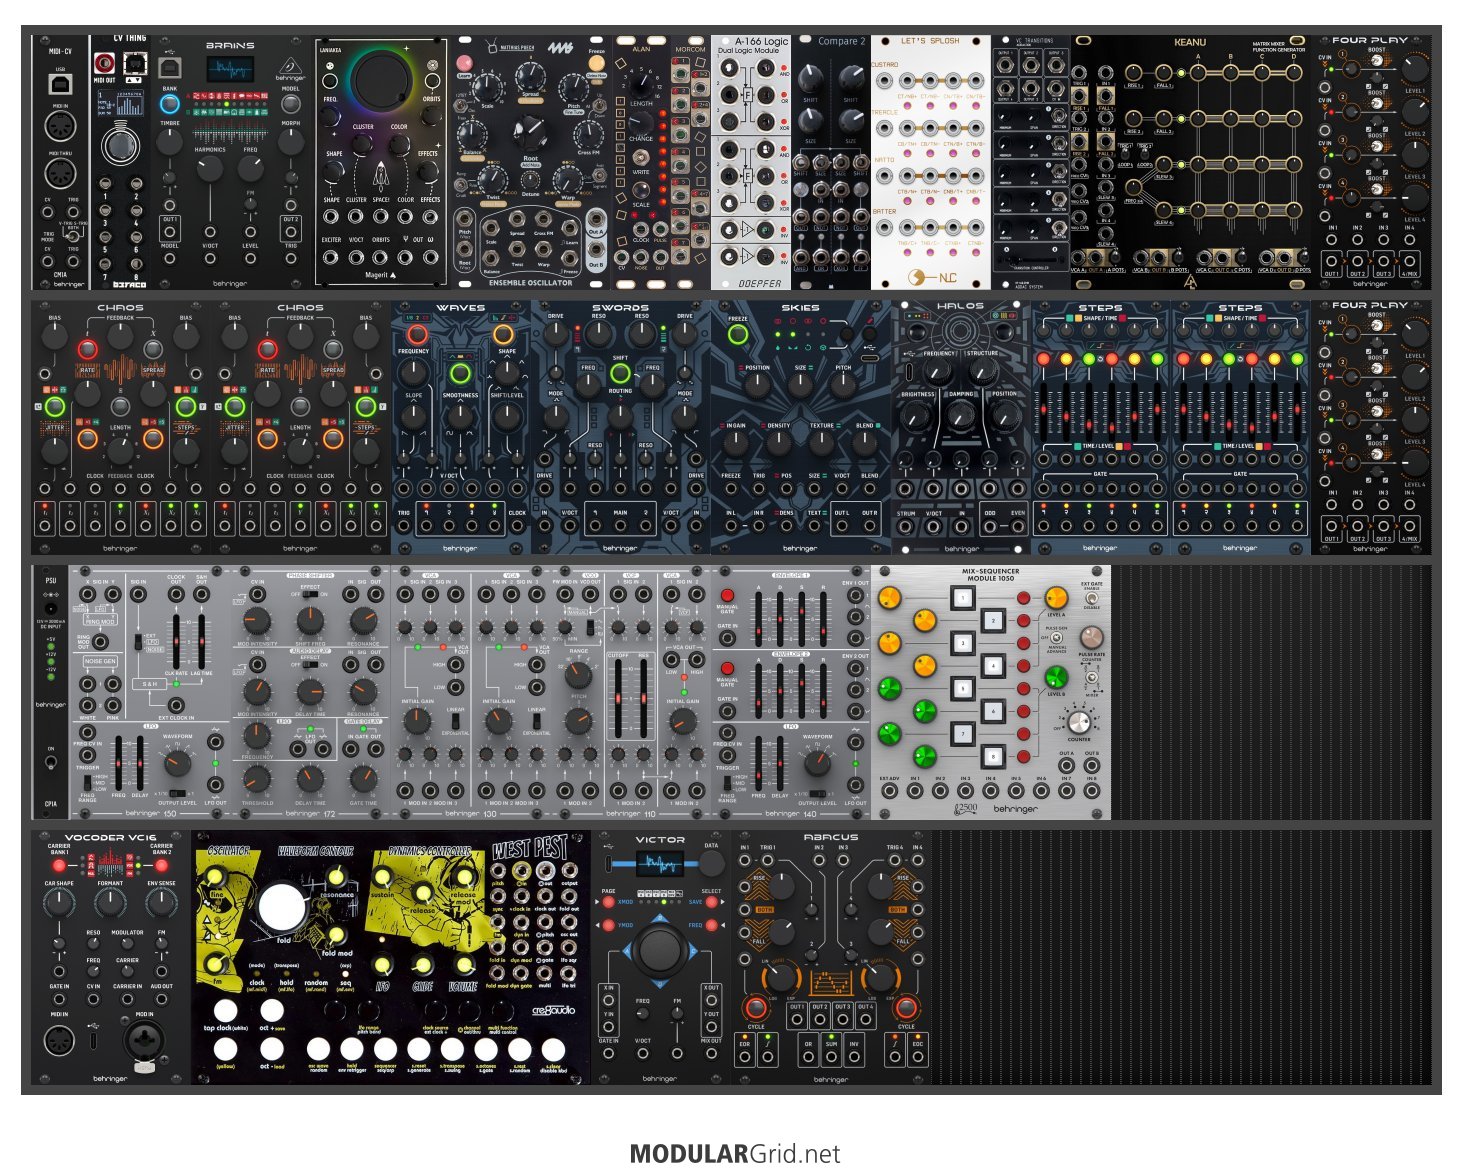Click the red-ringed FREQUENCY button on Waves
This screenshot has width=1472, height=1175.
[x=416, y=334]
